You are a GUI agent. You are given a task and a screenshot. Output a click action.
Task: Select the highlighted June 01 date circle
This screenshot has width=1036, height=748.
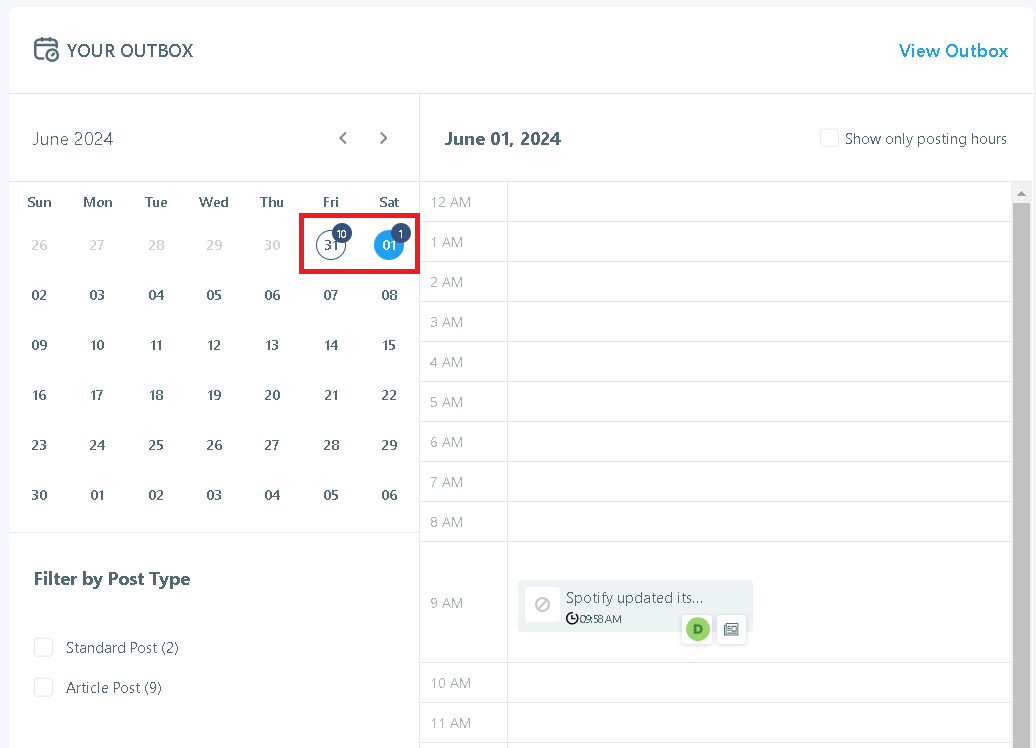pos(389,245)
